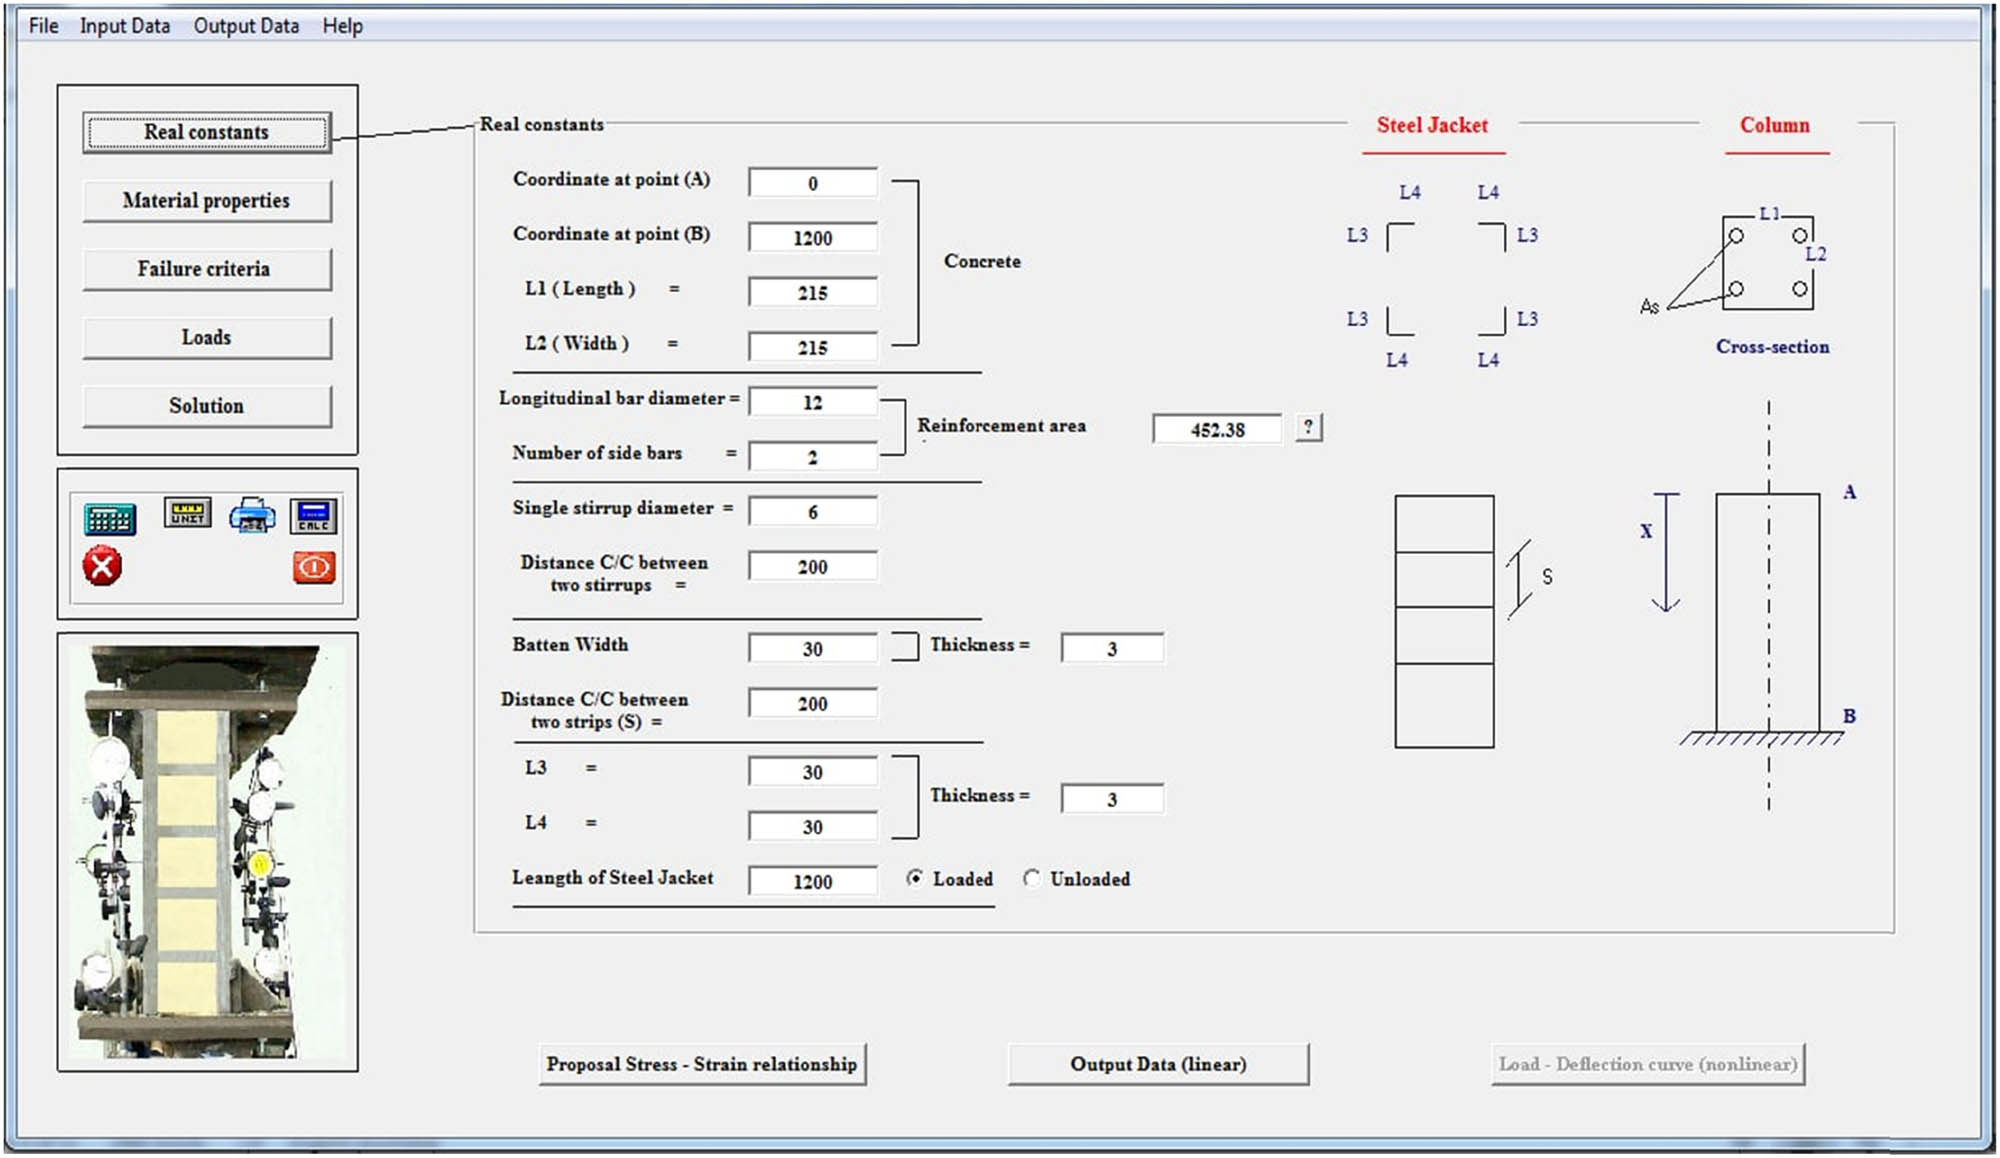Click the teal keyboard icon
Image resolution: width=2000 pixels, height=1158 pixels.
[x=110, y=519]
